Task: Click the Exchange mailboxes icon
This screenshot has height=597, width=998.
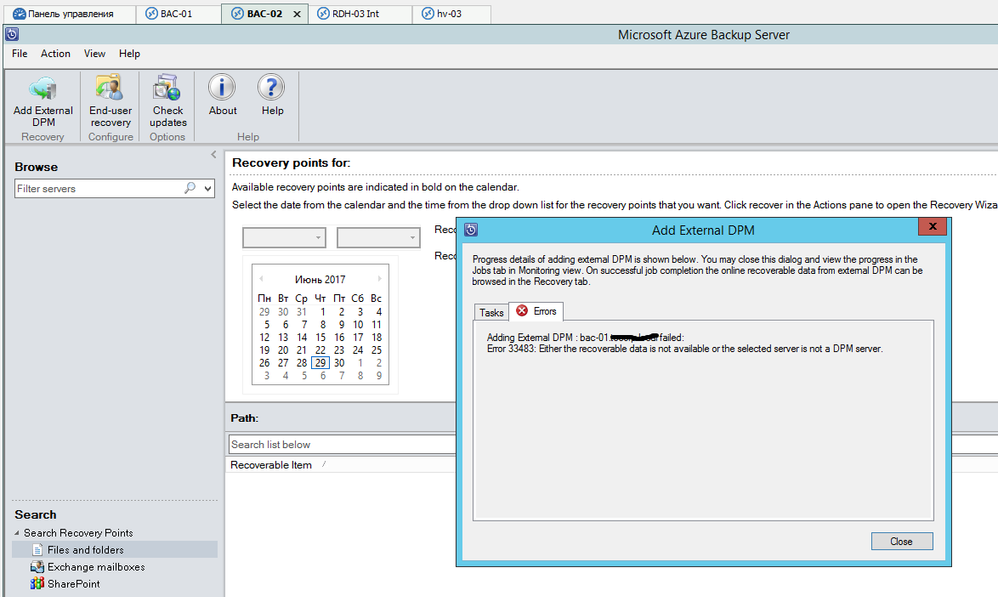Action: coord(38,566)
